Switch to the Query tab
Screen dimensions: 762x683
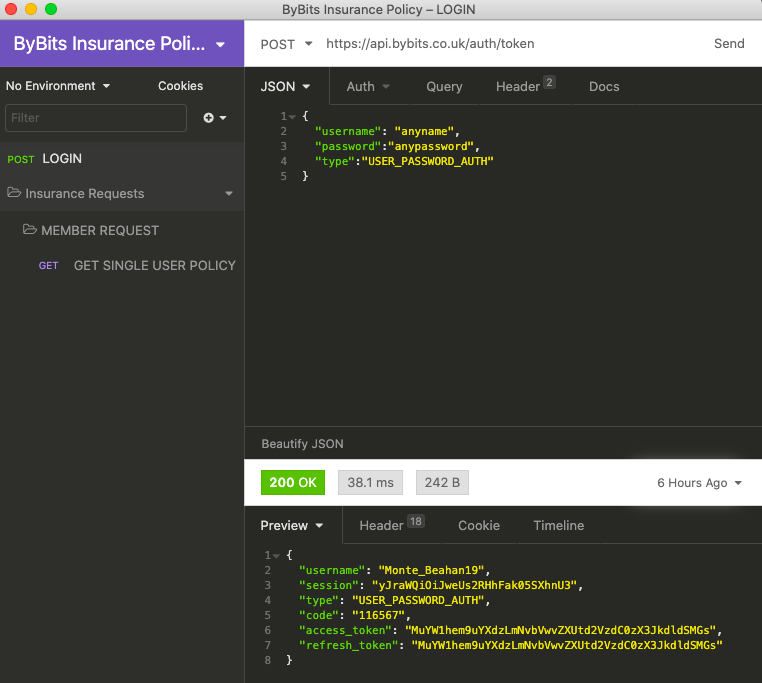click(444, 87)
